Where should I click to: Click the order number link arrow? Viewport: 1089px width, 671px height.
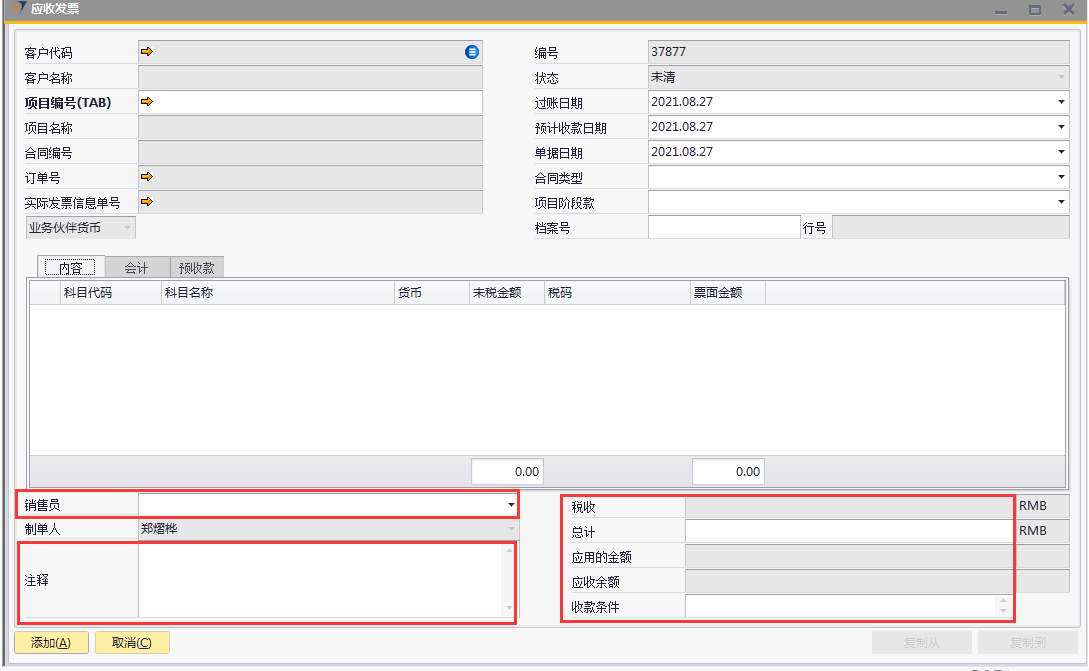tap(147, 177)
